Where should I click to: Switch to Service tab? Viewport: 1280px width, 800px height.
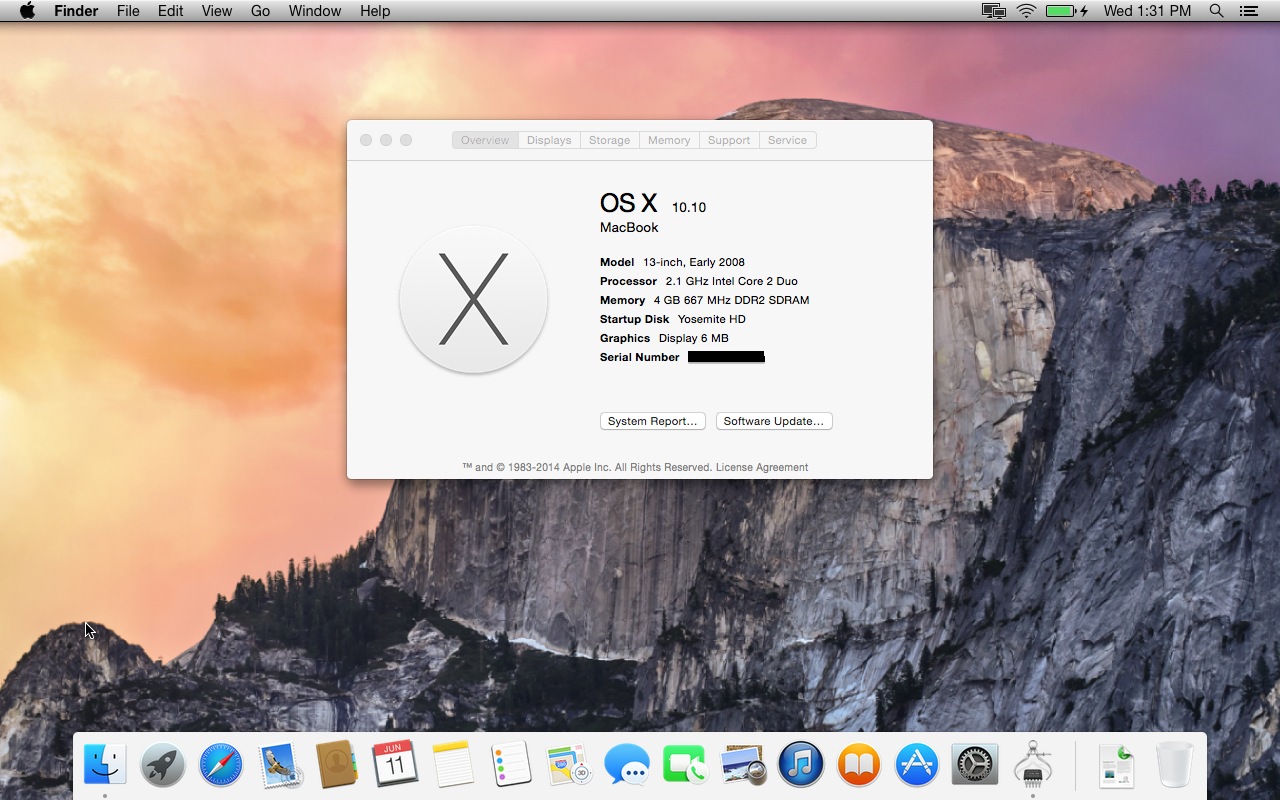787,140
